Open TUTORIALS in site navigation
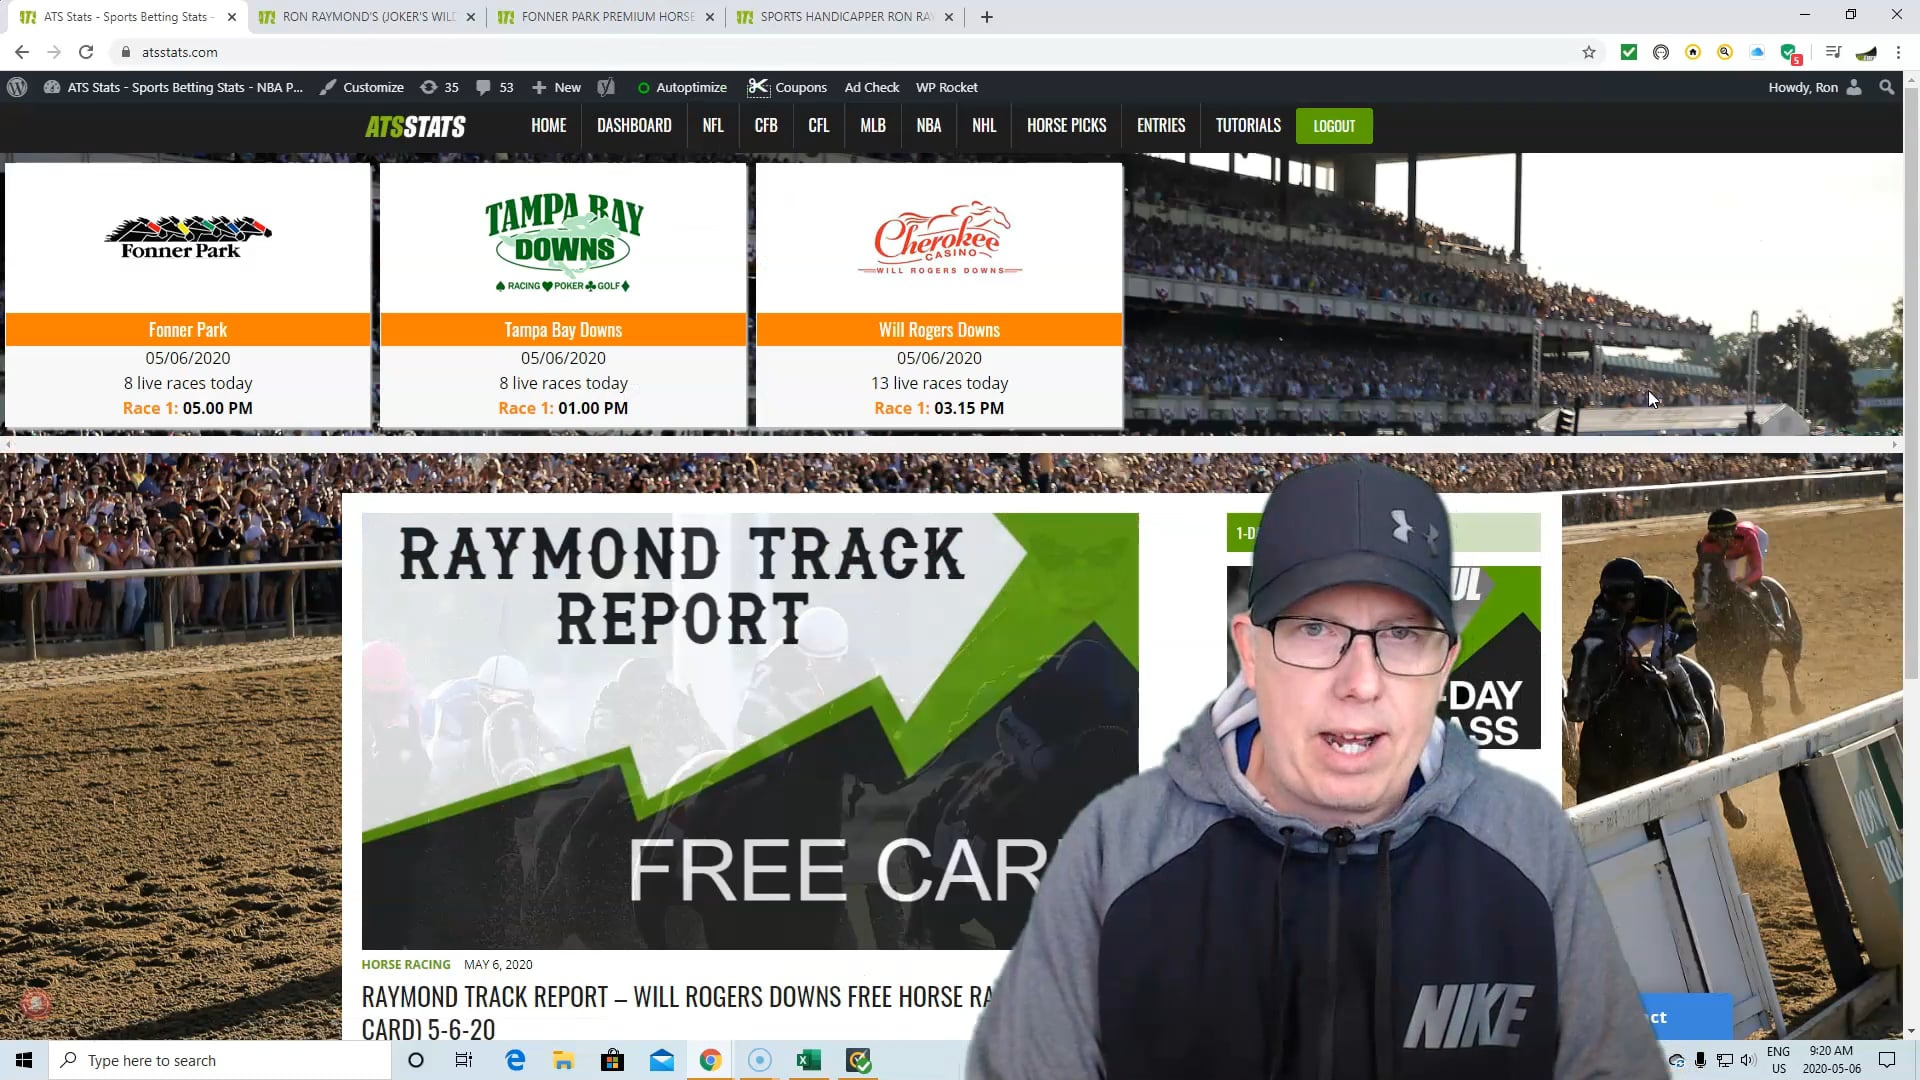This screenshot has width=1920, height=1080. click(x=1247, y=125)
